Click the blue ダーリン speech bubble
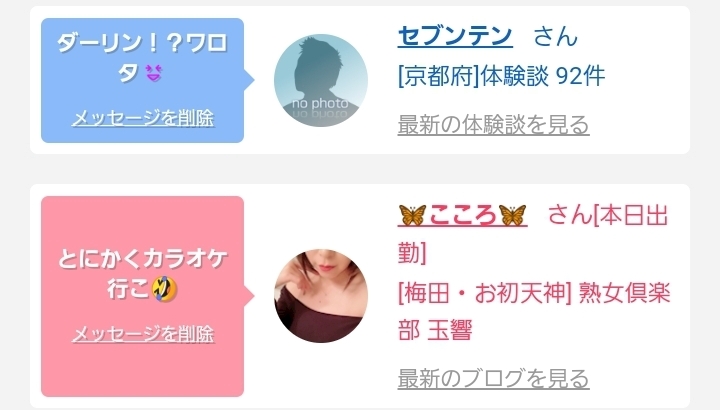 pyautogui.click(x=142, y=80)
